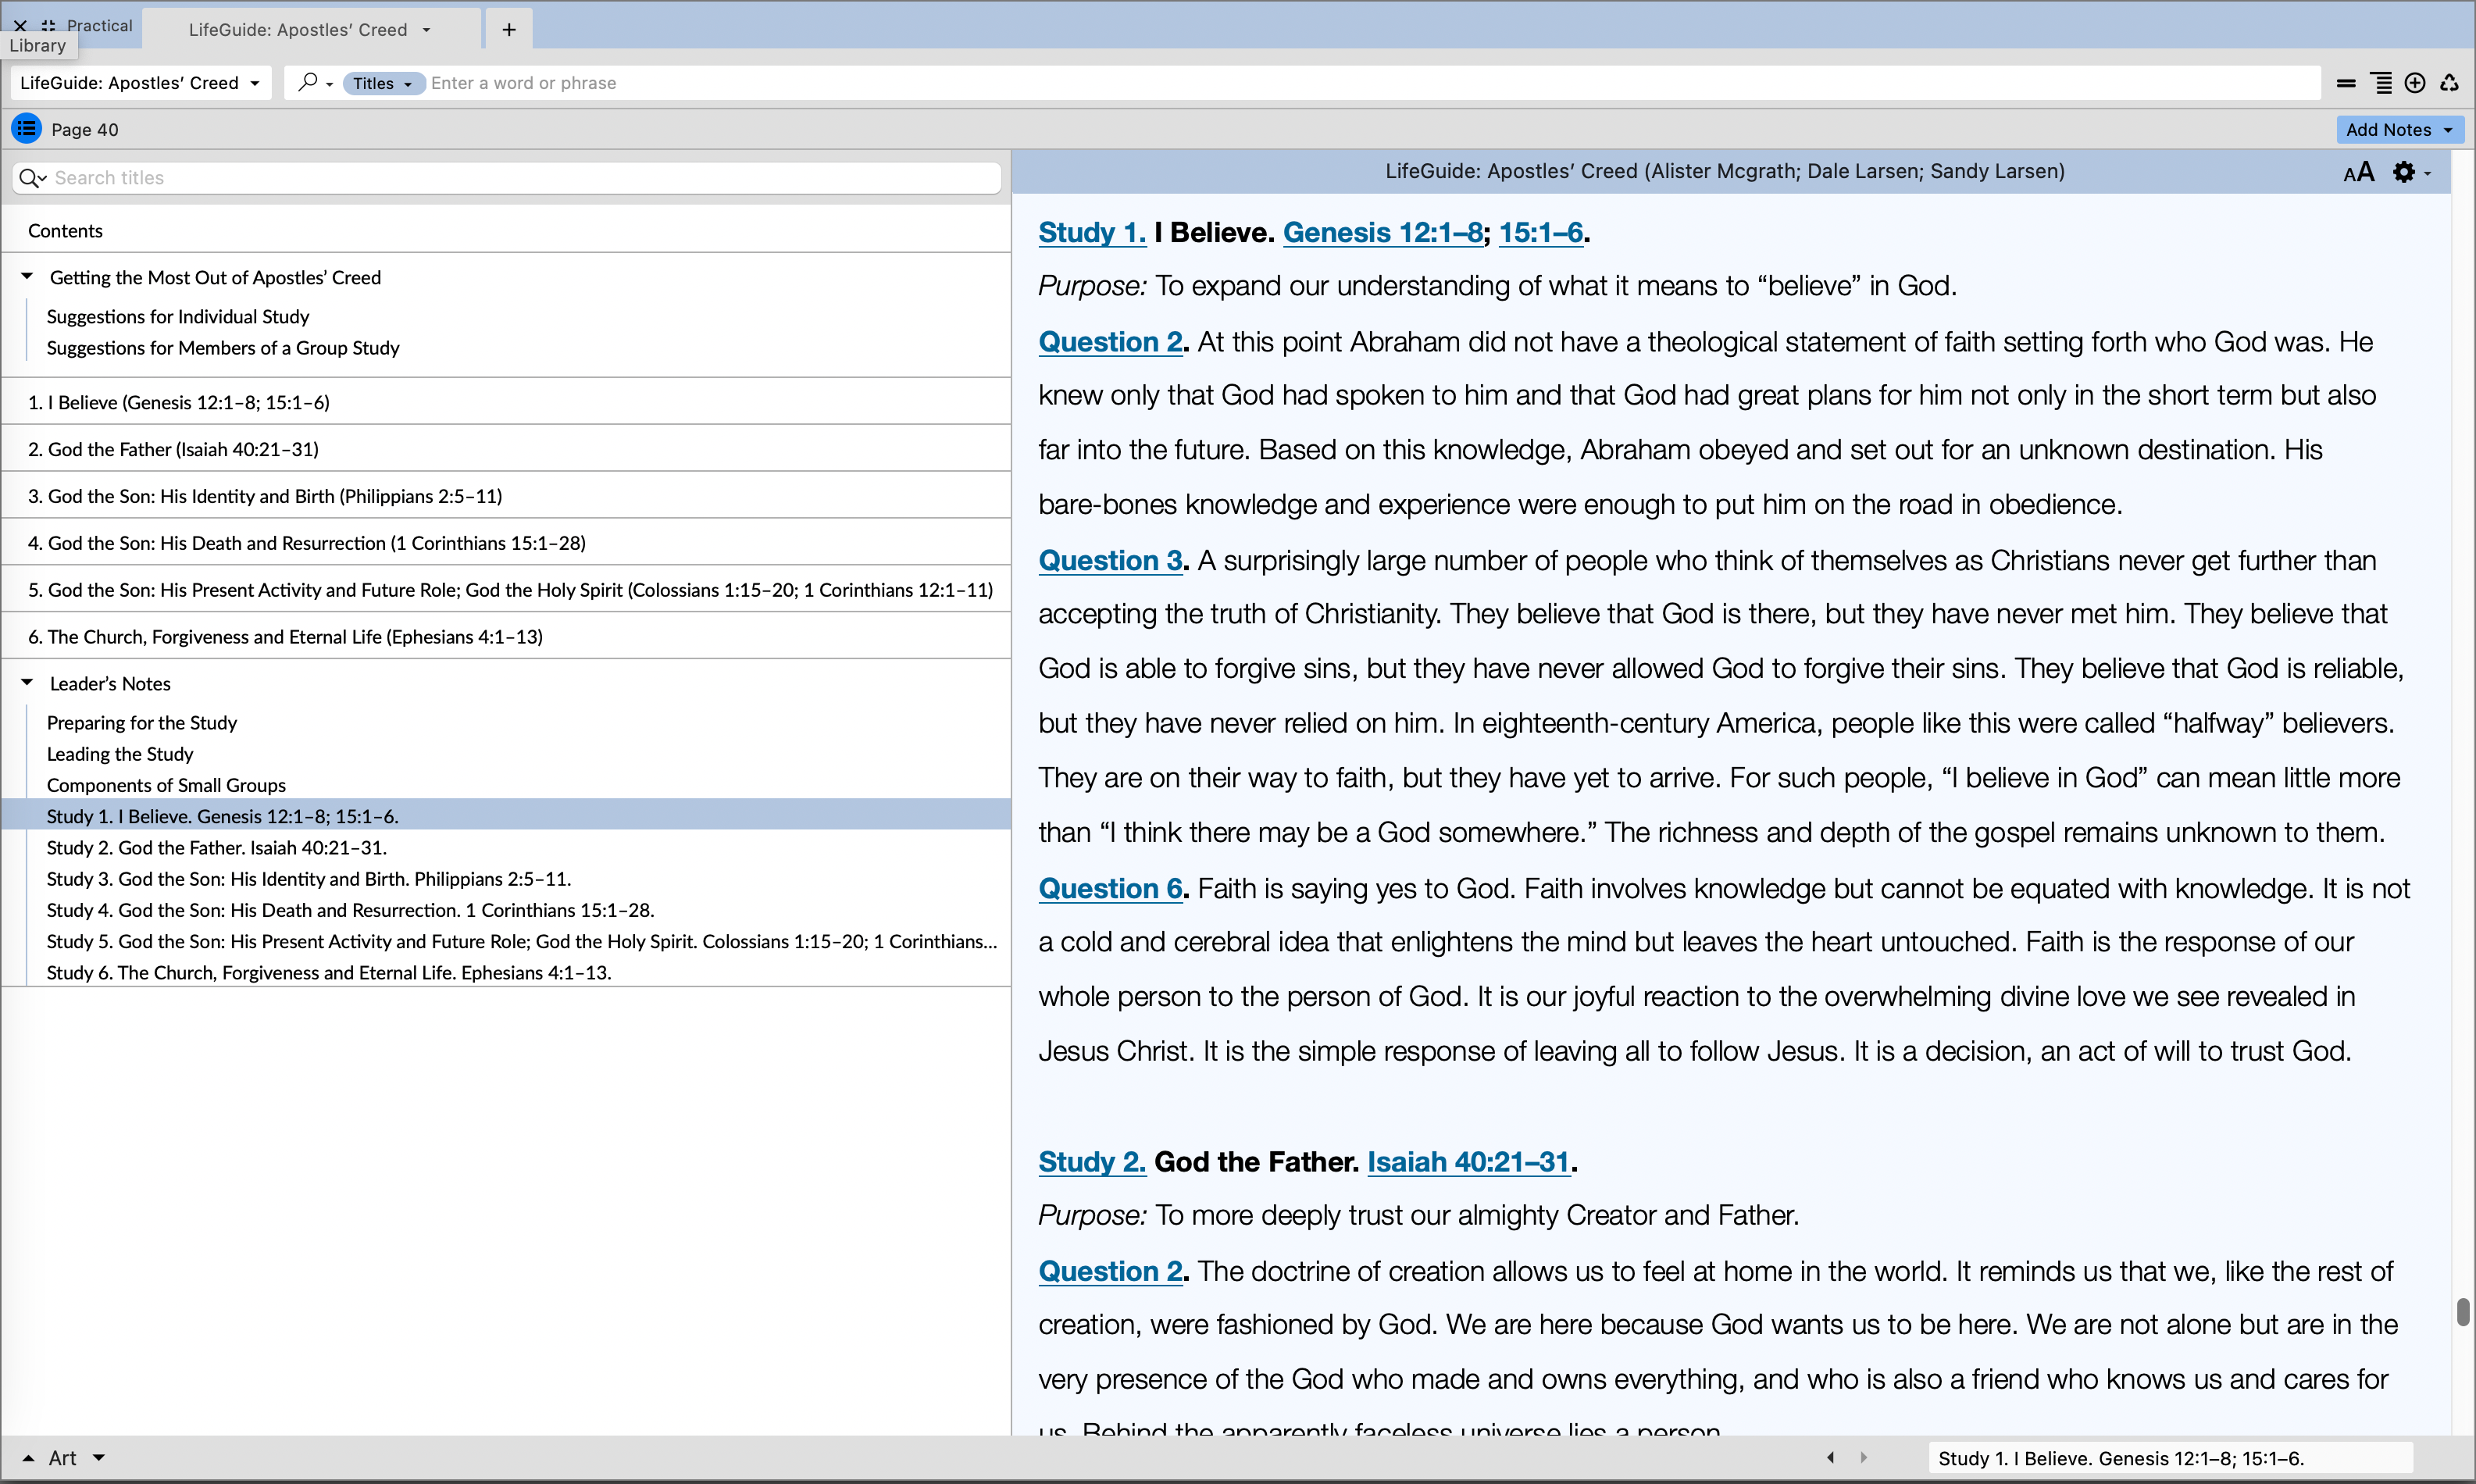This screenshot has height=1484, width=2476.
Task: Collapse Getting the Most Out of Apostles' Creed
Action: pyautogui.click(x=27, y=276)
